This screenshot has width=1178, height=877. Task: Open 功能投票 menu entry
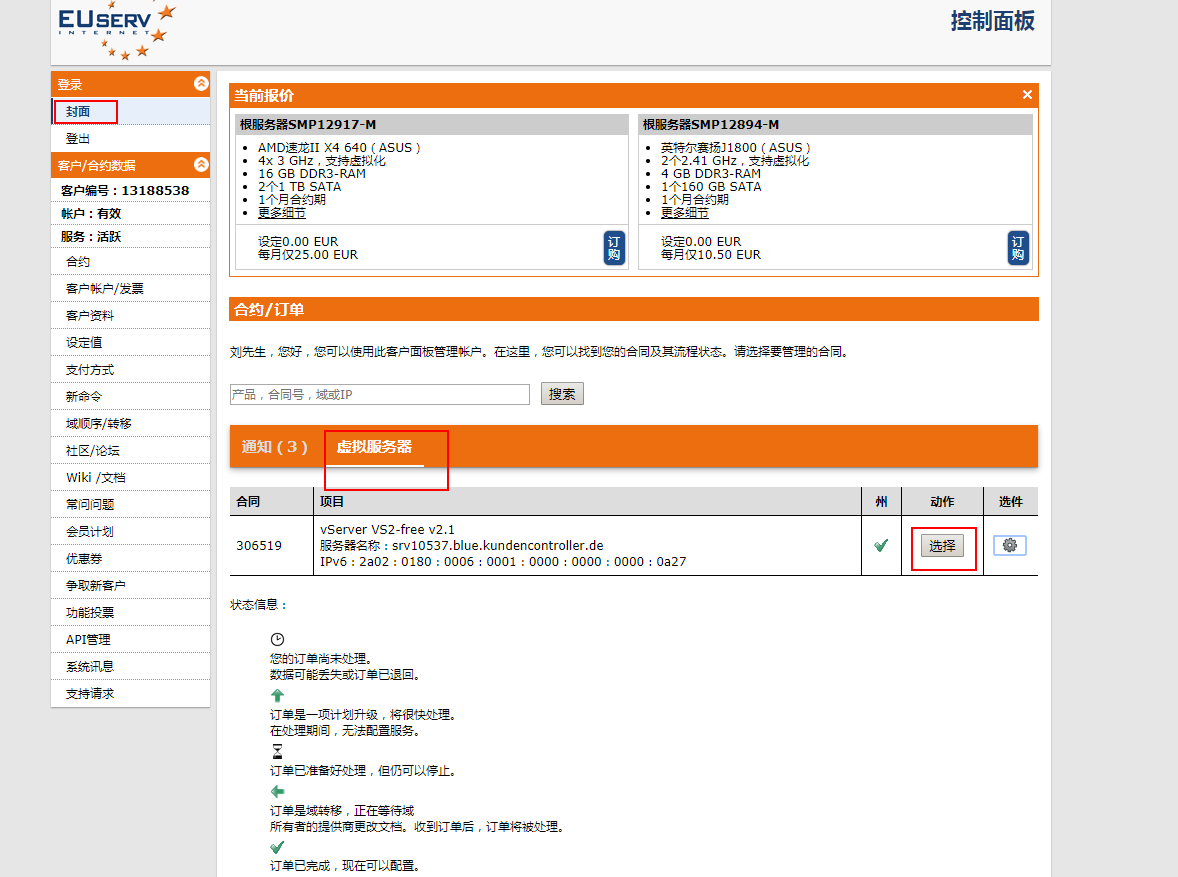click(89, 612)
